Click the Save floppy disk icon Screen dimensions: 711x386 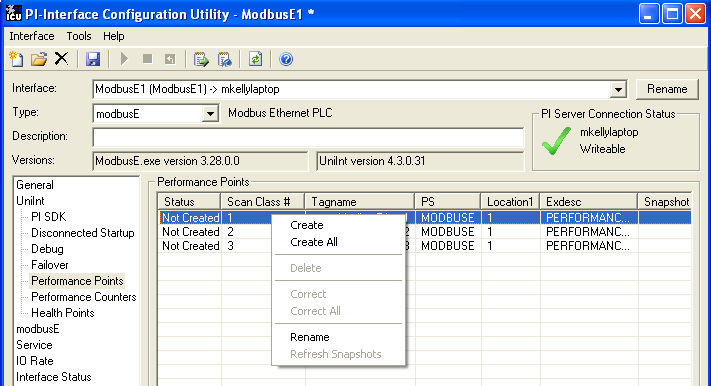point(93,59)
